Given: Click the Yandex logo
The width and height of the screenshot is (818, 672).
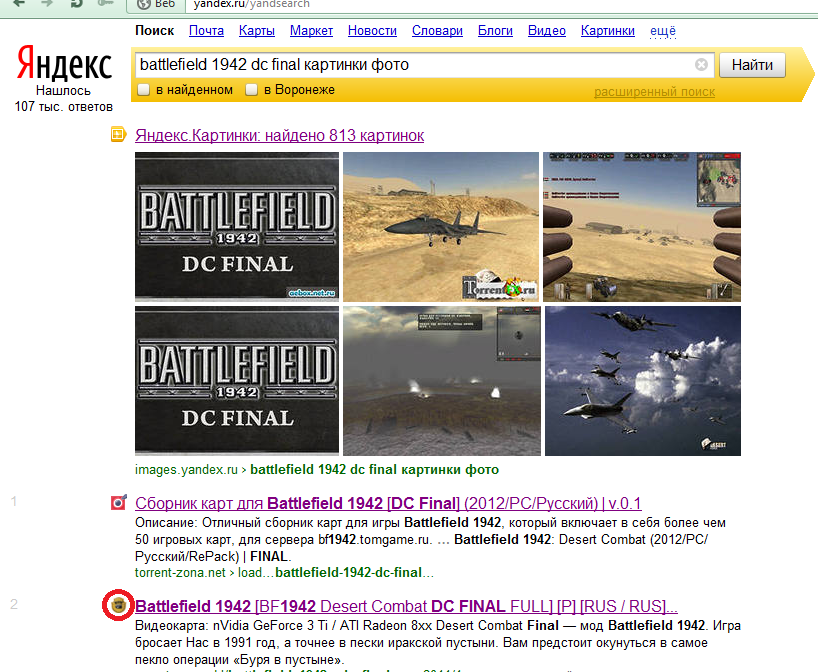Looking at the screenshot, I should pos(64,65).
